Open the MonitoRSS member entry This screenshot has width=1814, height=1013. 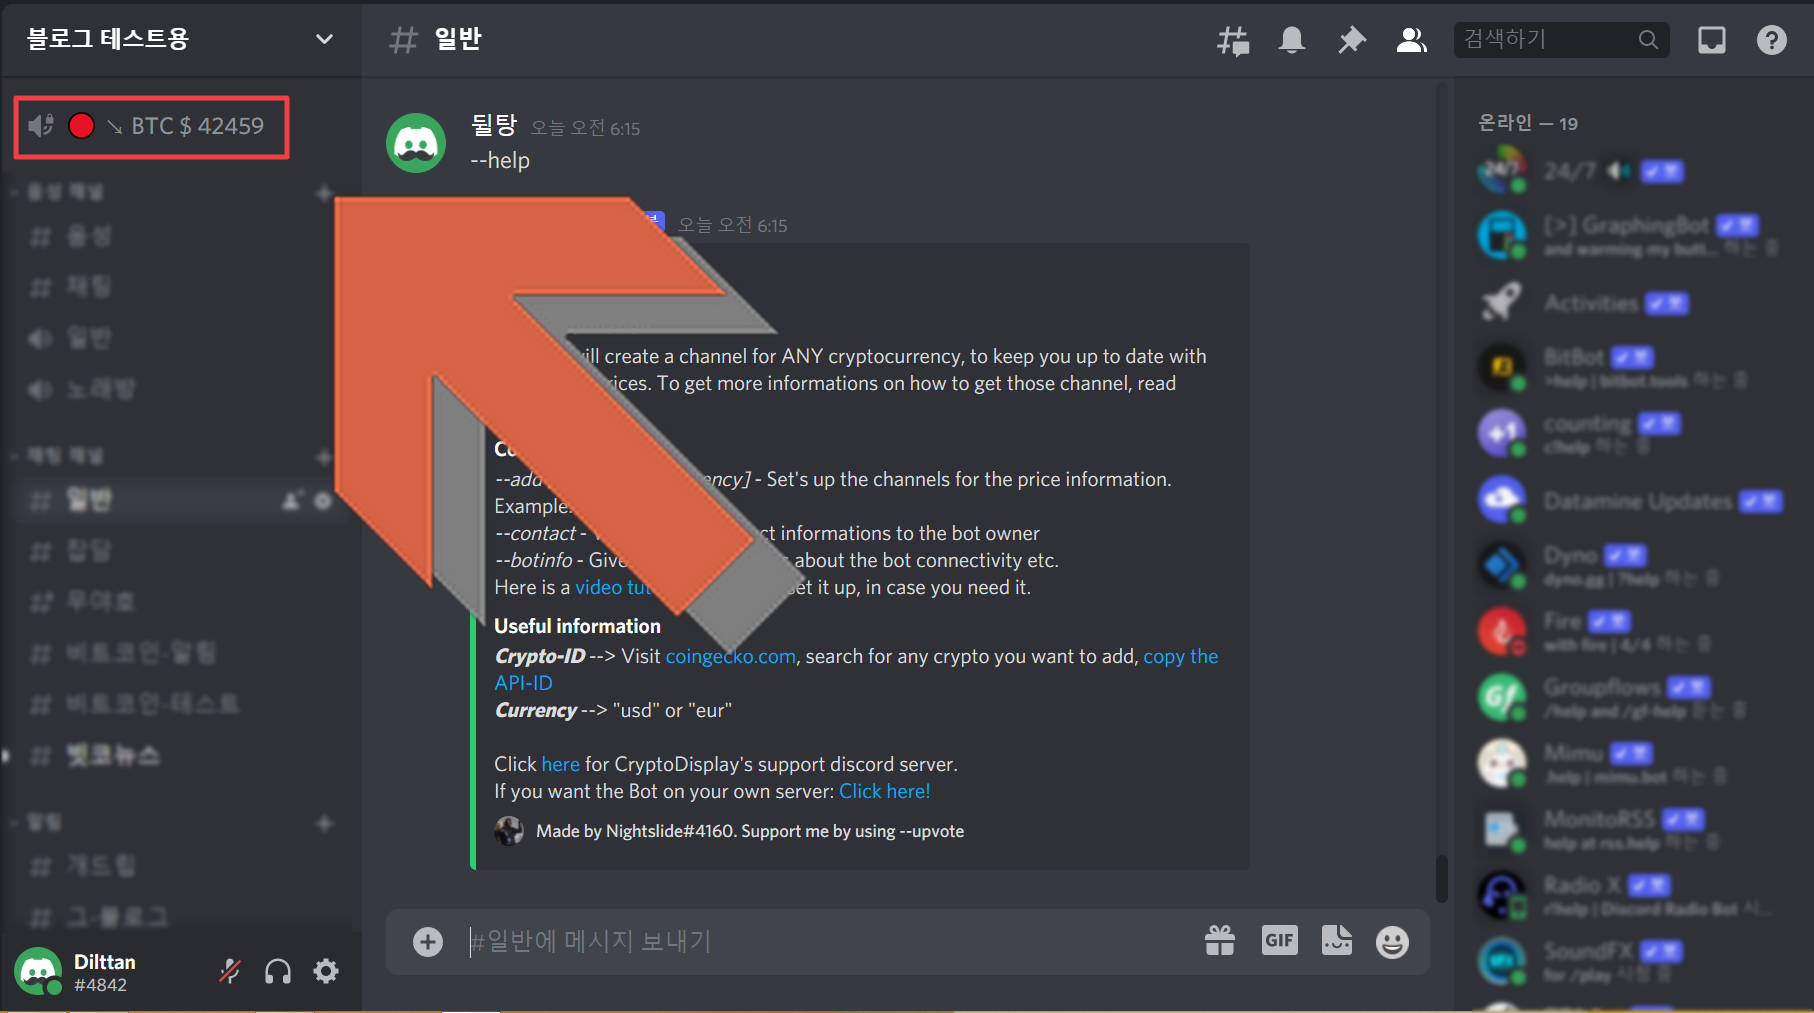point(1628,829)
